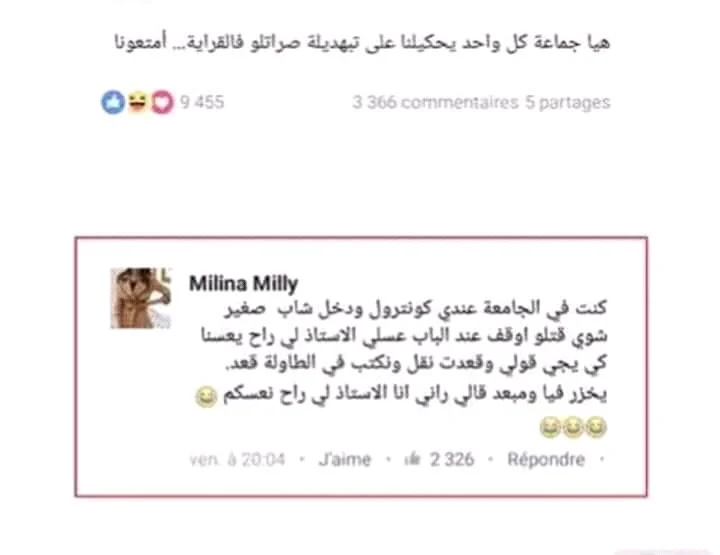The height and width of the screenshot is (555, 720).
Task: Click the smiley emoji ending the comment's fourth line
Action: (x=206, y=397)
